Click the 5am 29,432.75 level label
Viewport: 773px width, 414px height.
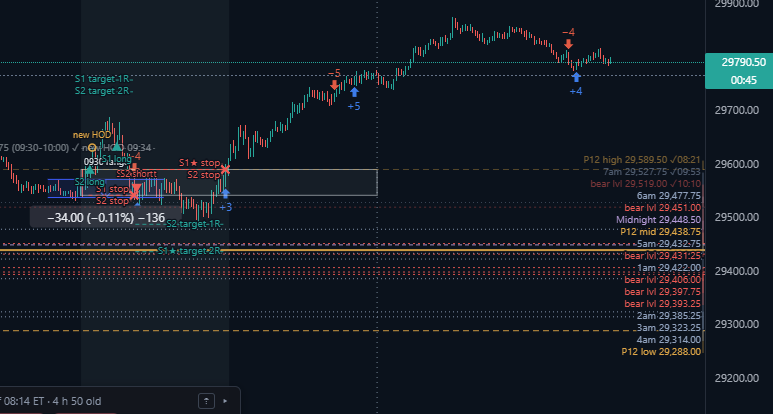(x=668, y=243)
